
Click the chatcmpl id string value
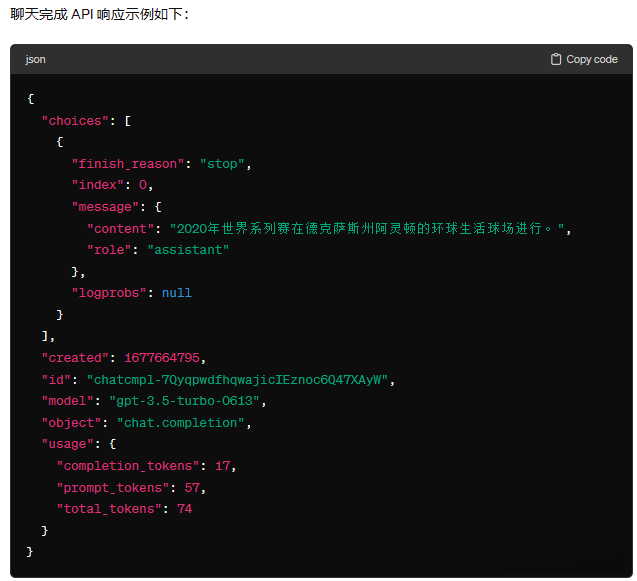tap(241, 380)
